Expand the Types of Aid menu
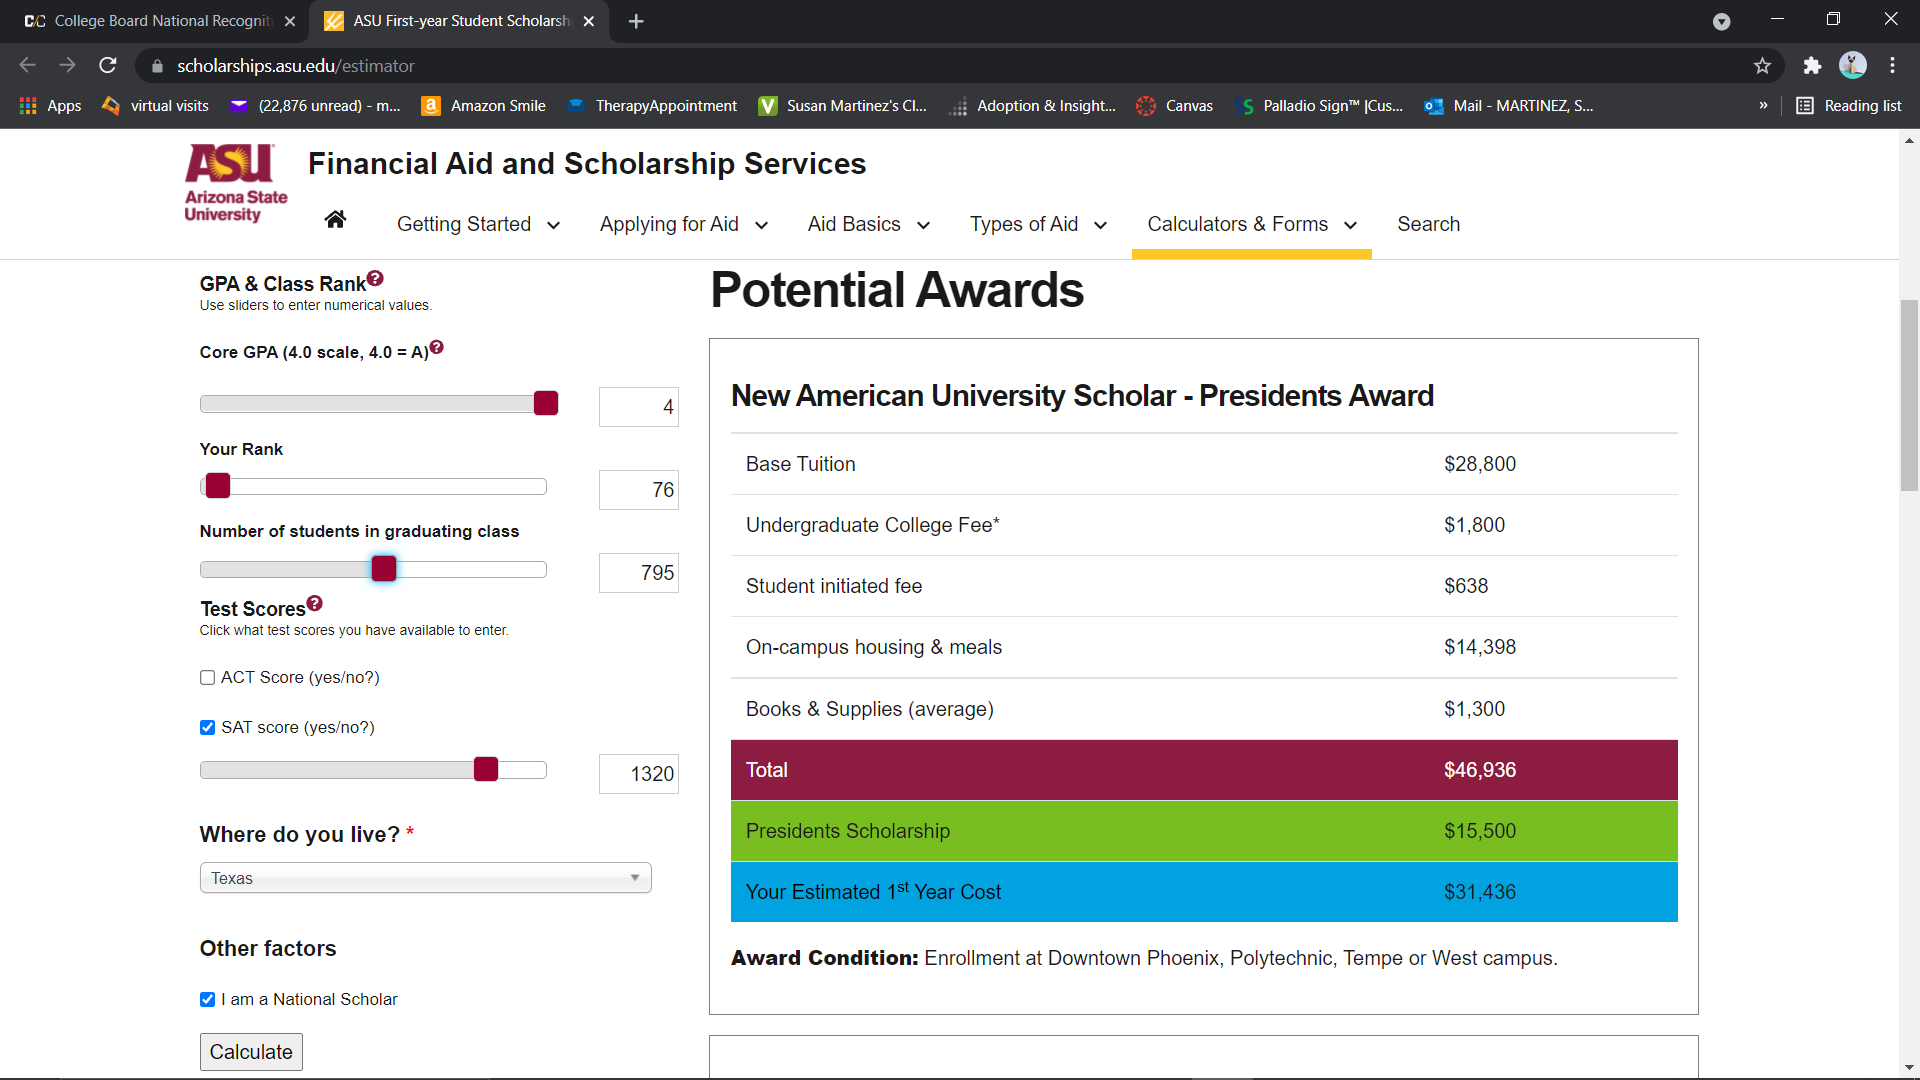Screen dimensions: 1920x1080 1038,225
